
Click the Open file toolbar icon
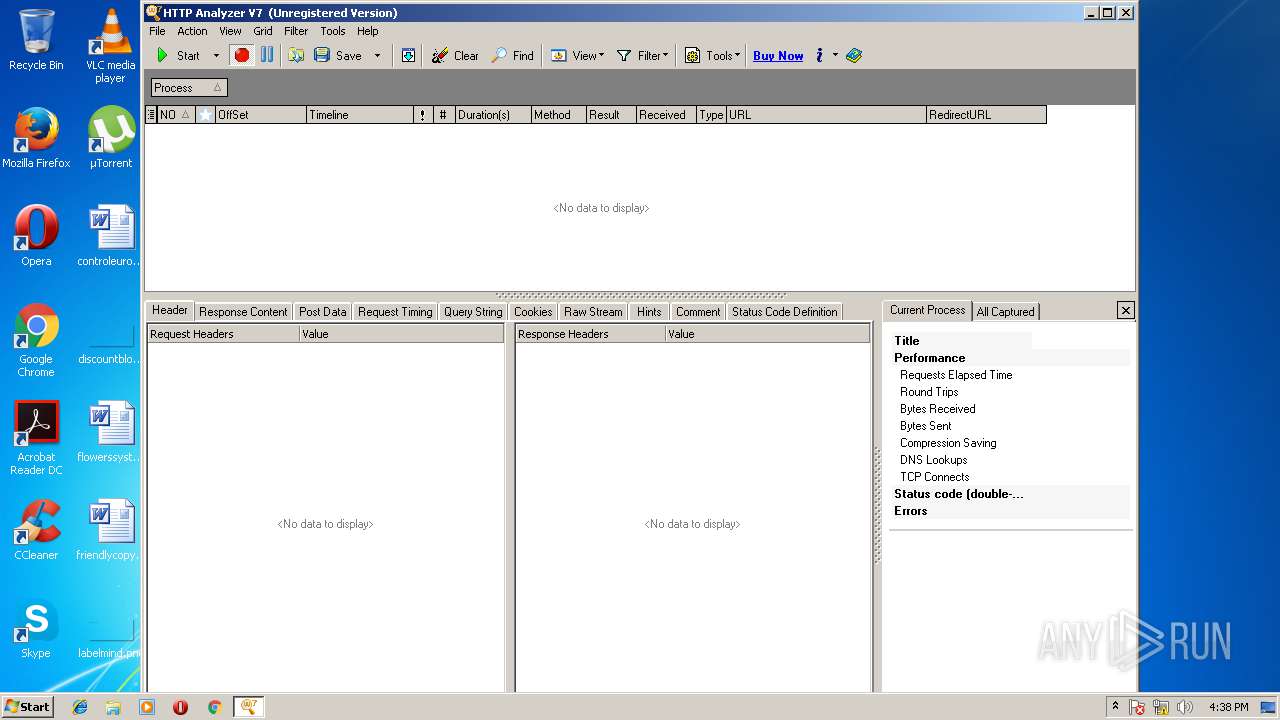(x=297, y=56)
